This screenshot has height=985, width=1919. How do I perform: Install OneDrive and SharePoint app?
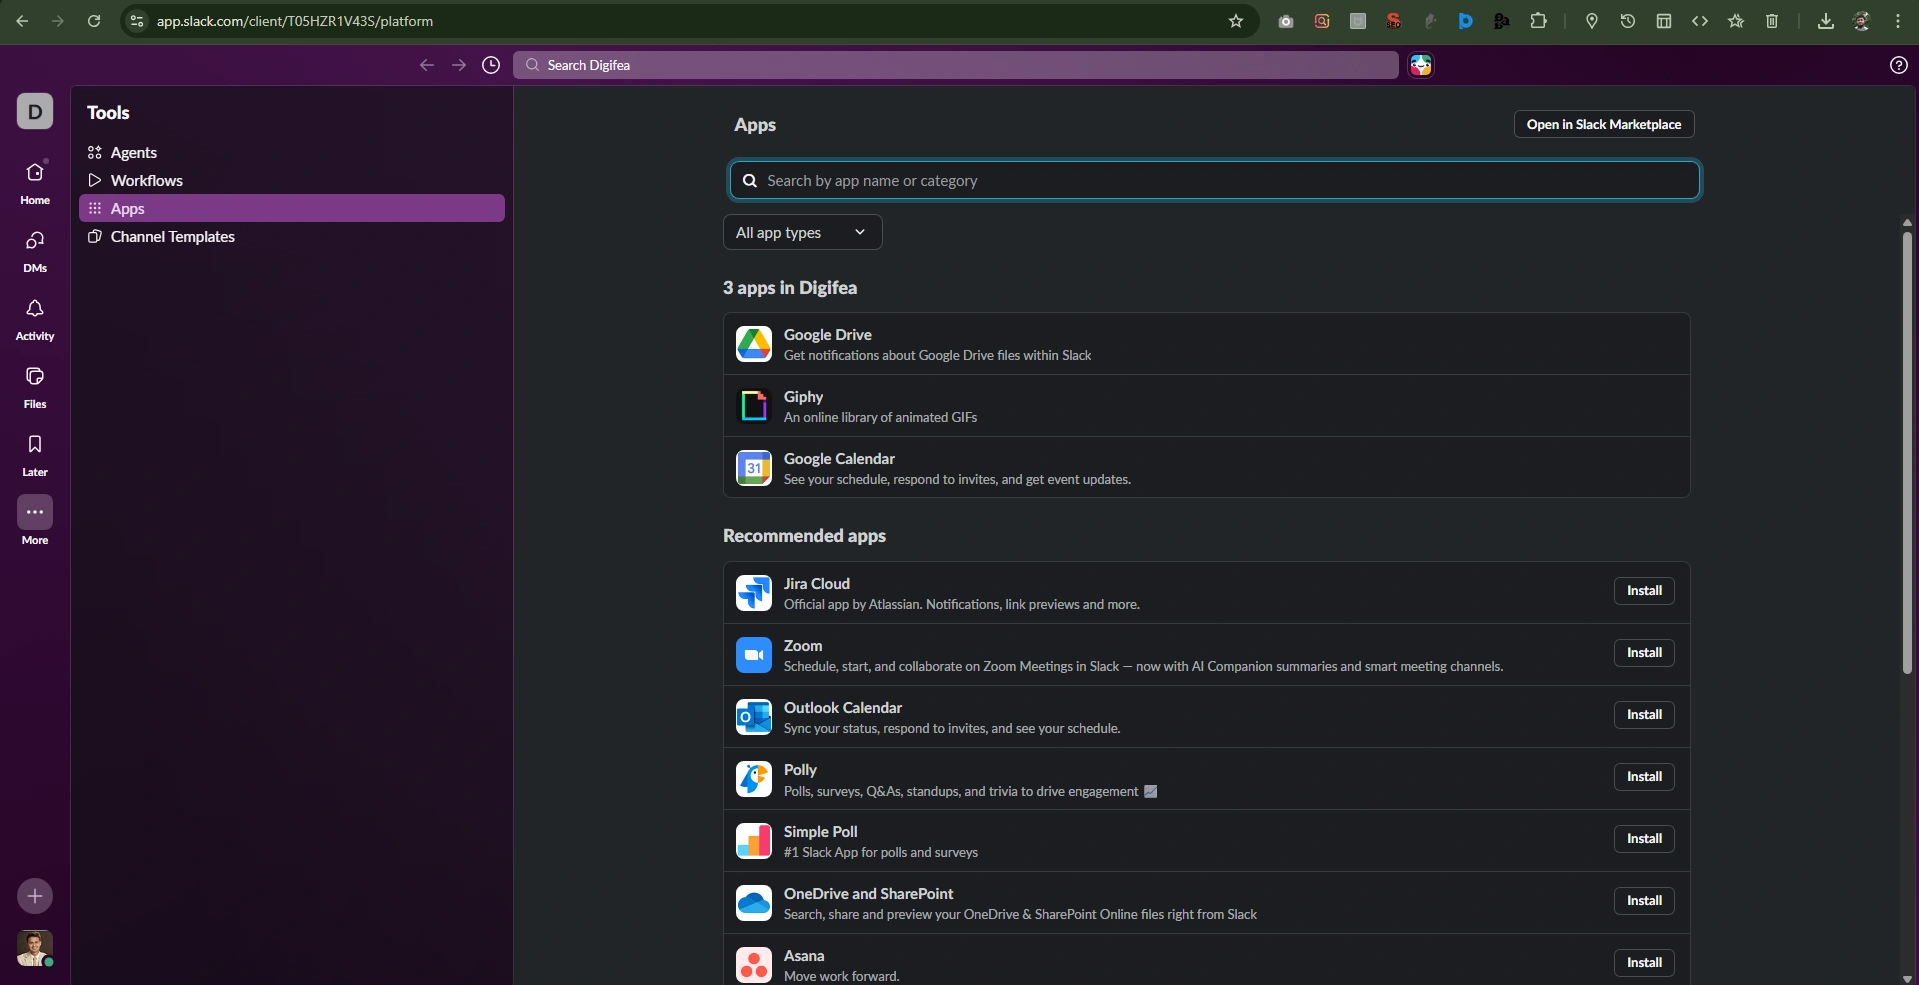(1644, 901)
